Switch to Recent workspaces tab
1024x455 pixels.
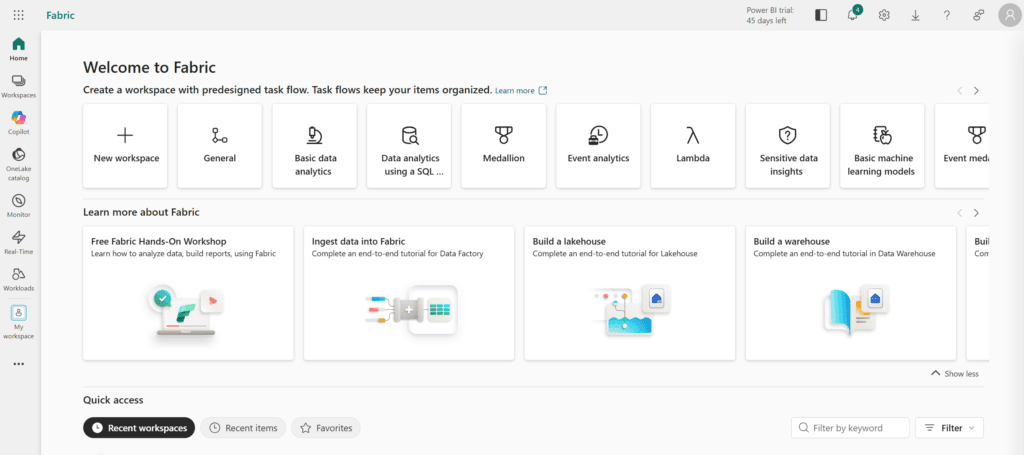pos(139,428)
